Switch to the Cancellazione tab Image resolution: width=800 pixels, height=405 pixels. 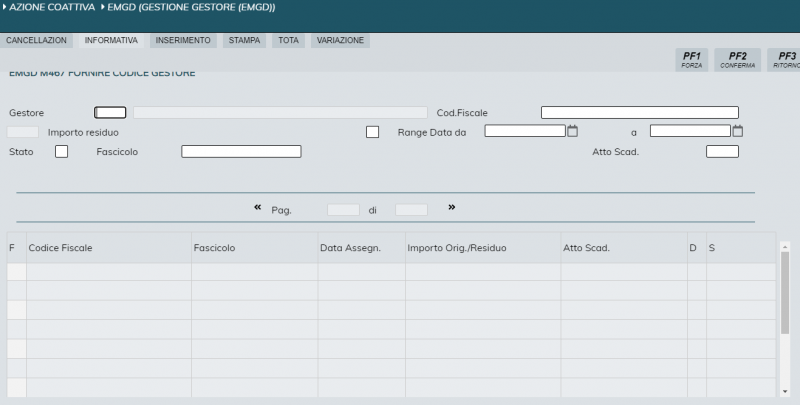[37, 41]
